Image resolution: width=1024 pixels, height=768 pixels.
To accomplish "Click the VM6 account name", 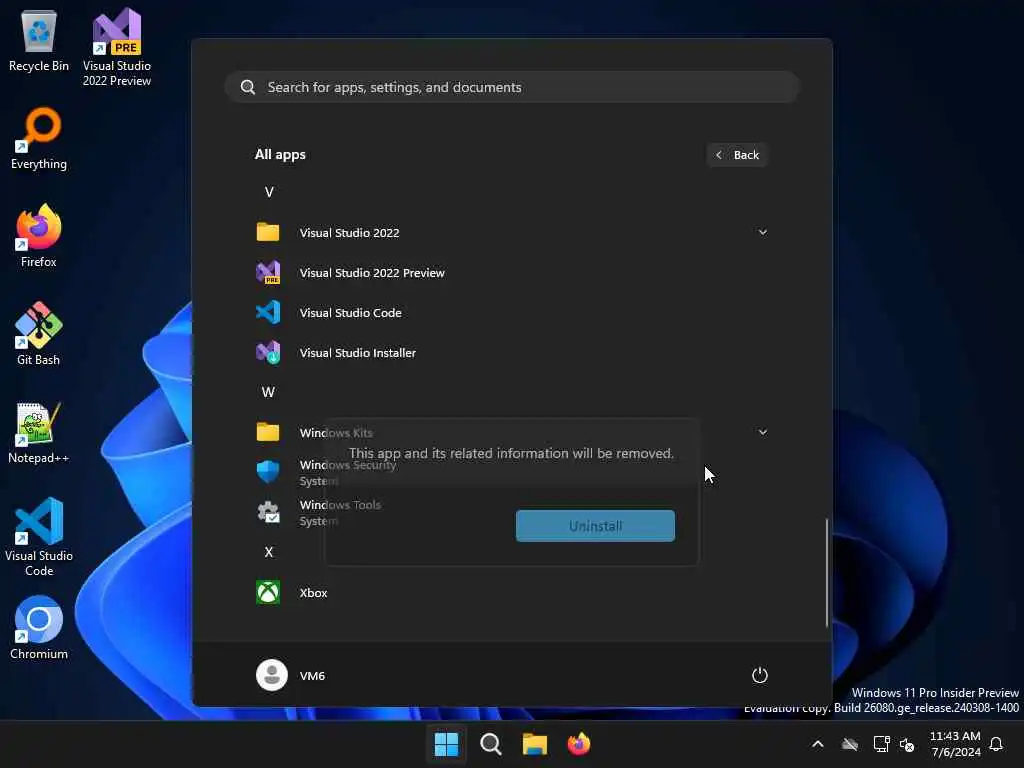I will [x=312, y=675].
